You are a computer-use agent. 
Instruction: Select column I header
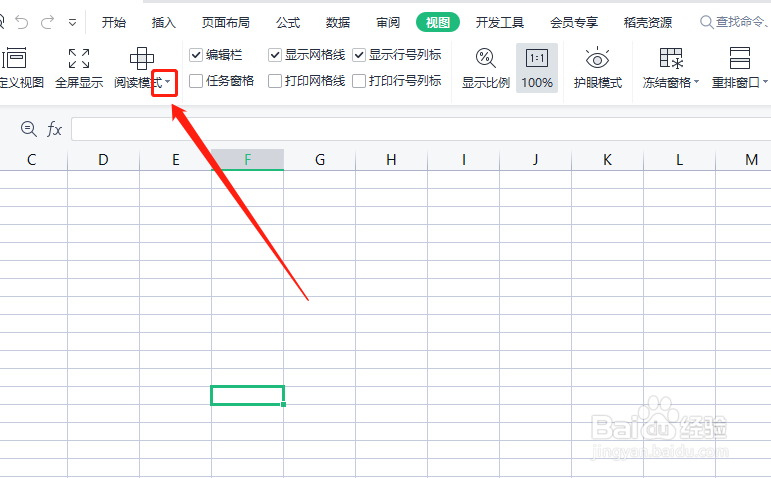point(464,160)
